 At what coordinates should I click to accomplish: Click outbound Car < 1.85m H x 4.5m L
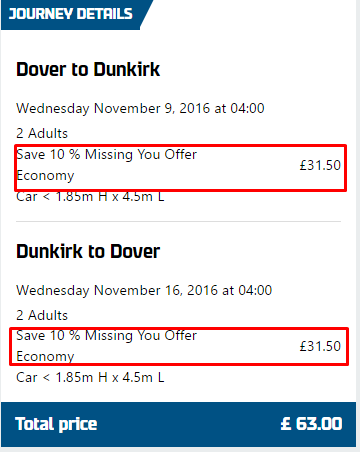90,197
